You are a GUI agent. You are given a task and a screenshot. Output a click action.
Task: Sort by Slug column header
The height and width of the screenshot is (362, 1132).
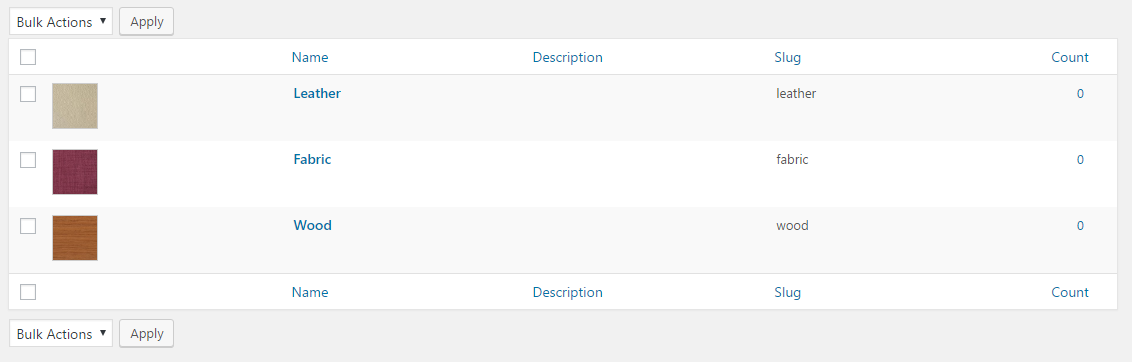click(788, 57)
